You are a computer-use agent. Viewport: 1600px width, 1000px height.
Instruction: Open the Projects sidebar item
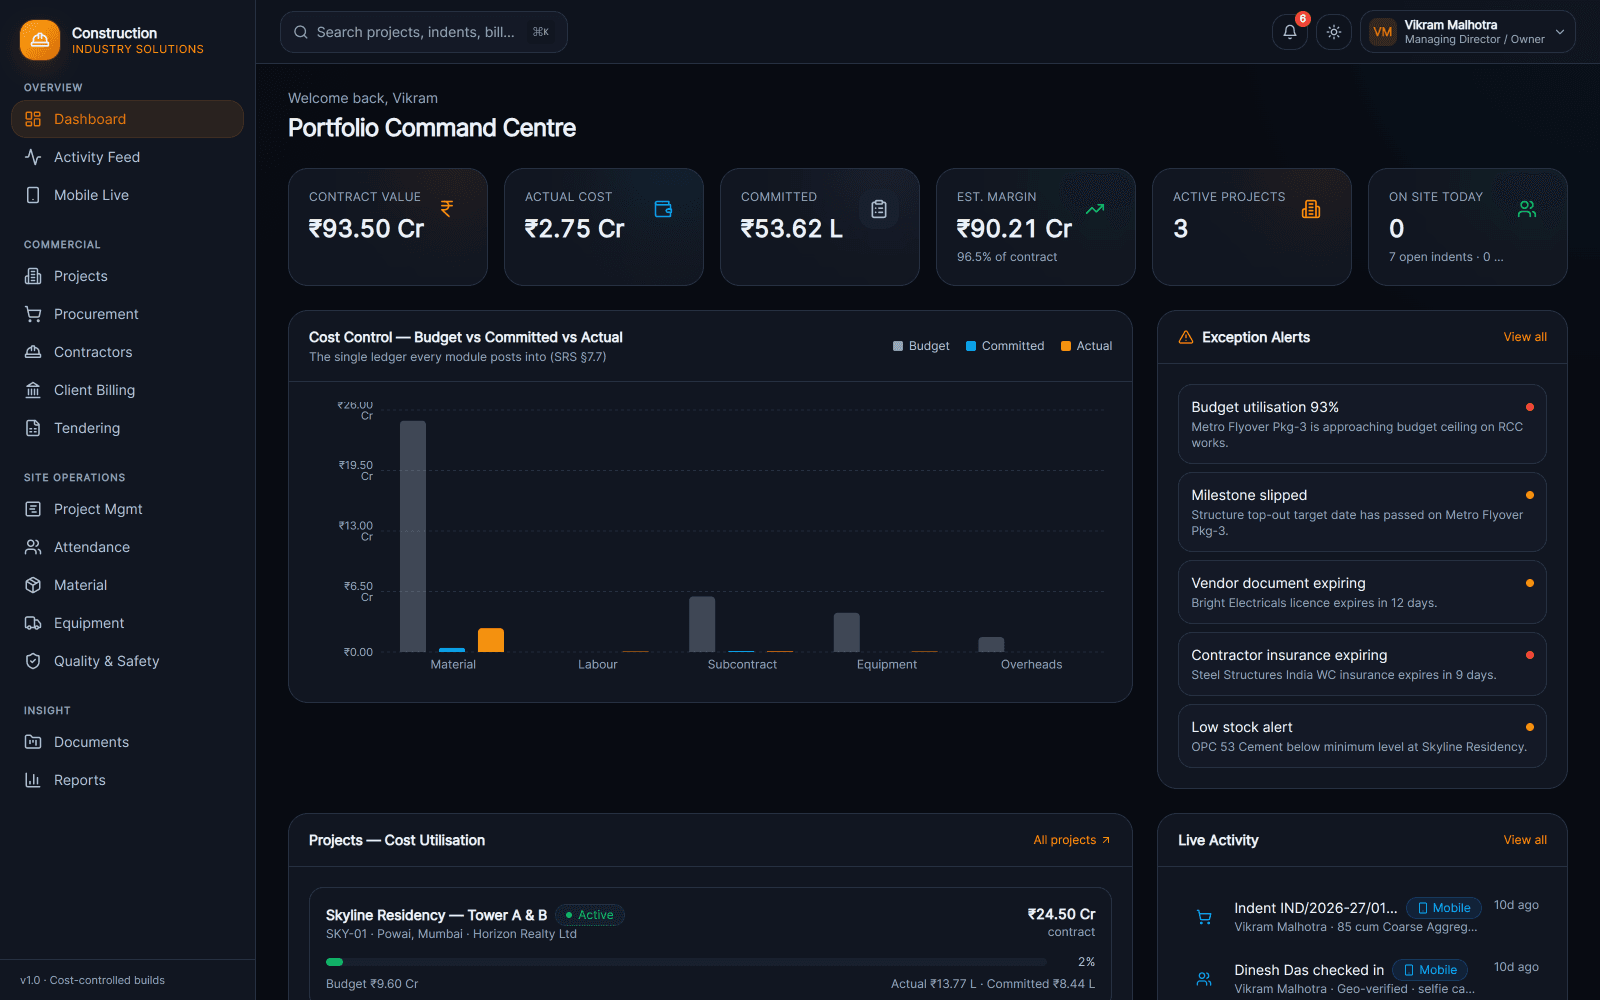127,276
